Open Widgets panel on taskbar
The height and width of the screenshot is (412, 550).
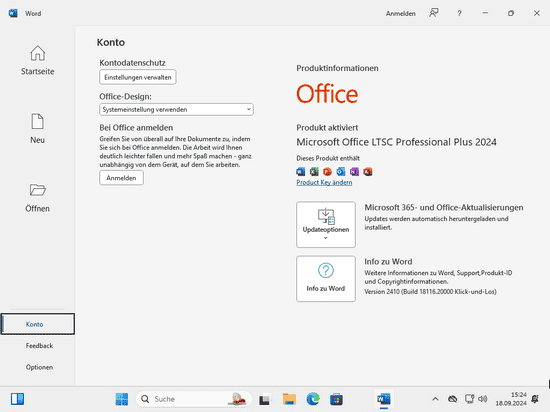pos(17,399)
